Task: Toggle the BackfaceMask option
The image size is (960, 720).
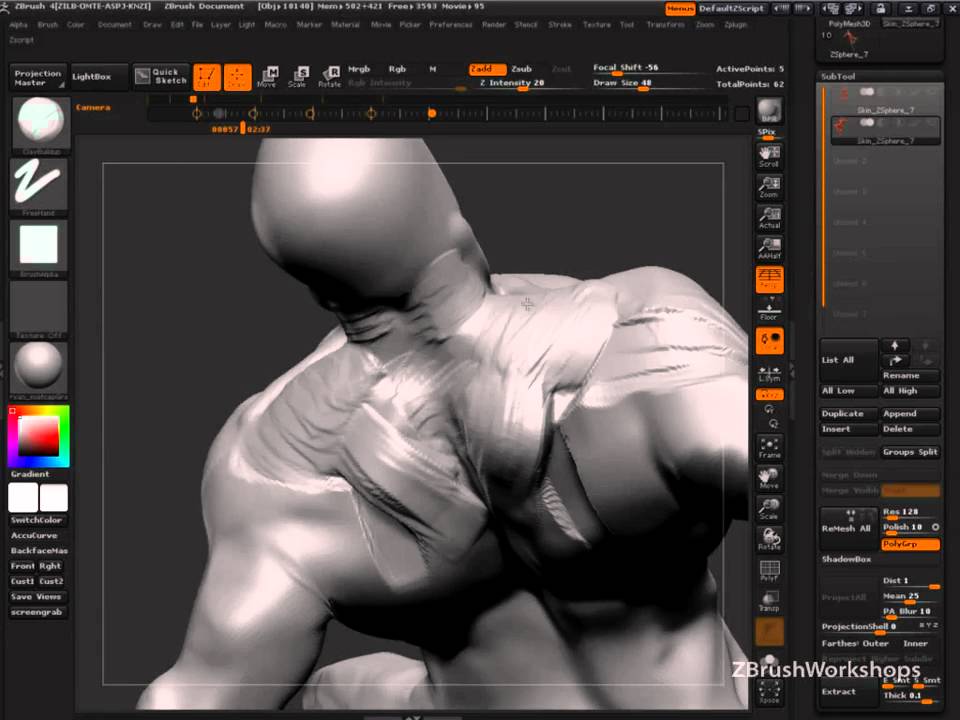Action: [x=38, y=550]
